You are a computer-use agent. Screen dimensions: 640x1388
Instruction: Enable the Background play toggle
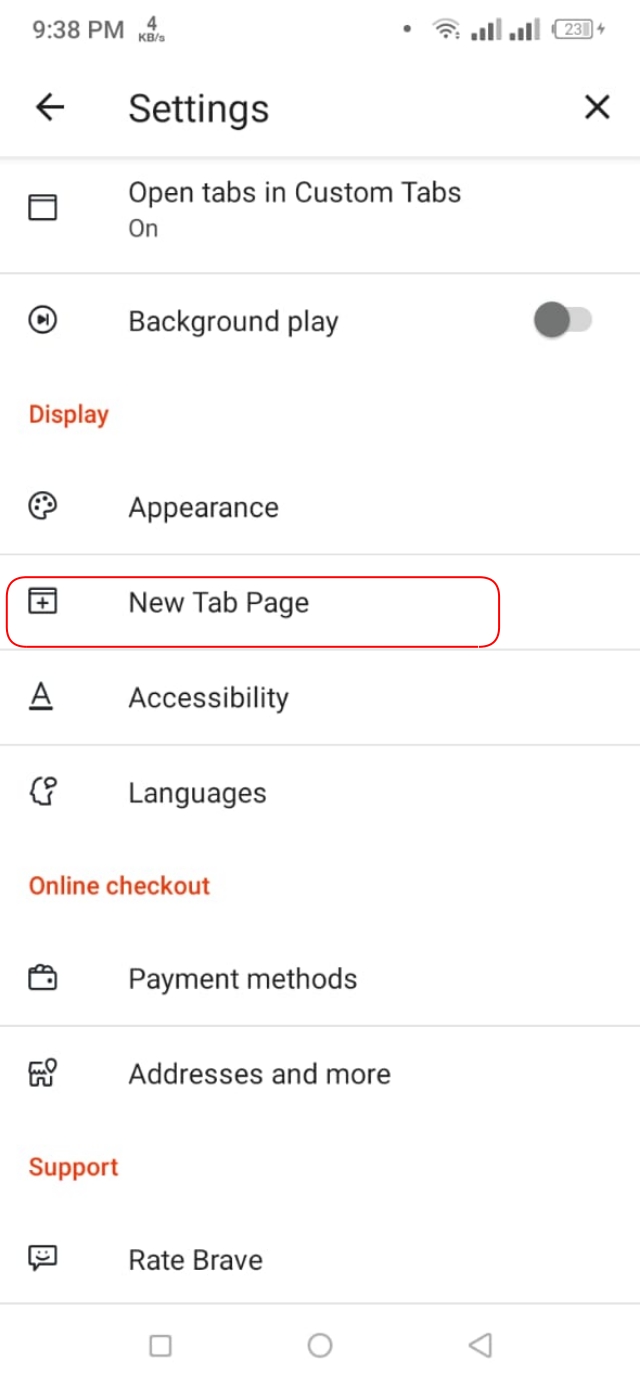coord(561,320)
